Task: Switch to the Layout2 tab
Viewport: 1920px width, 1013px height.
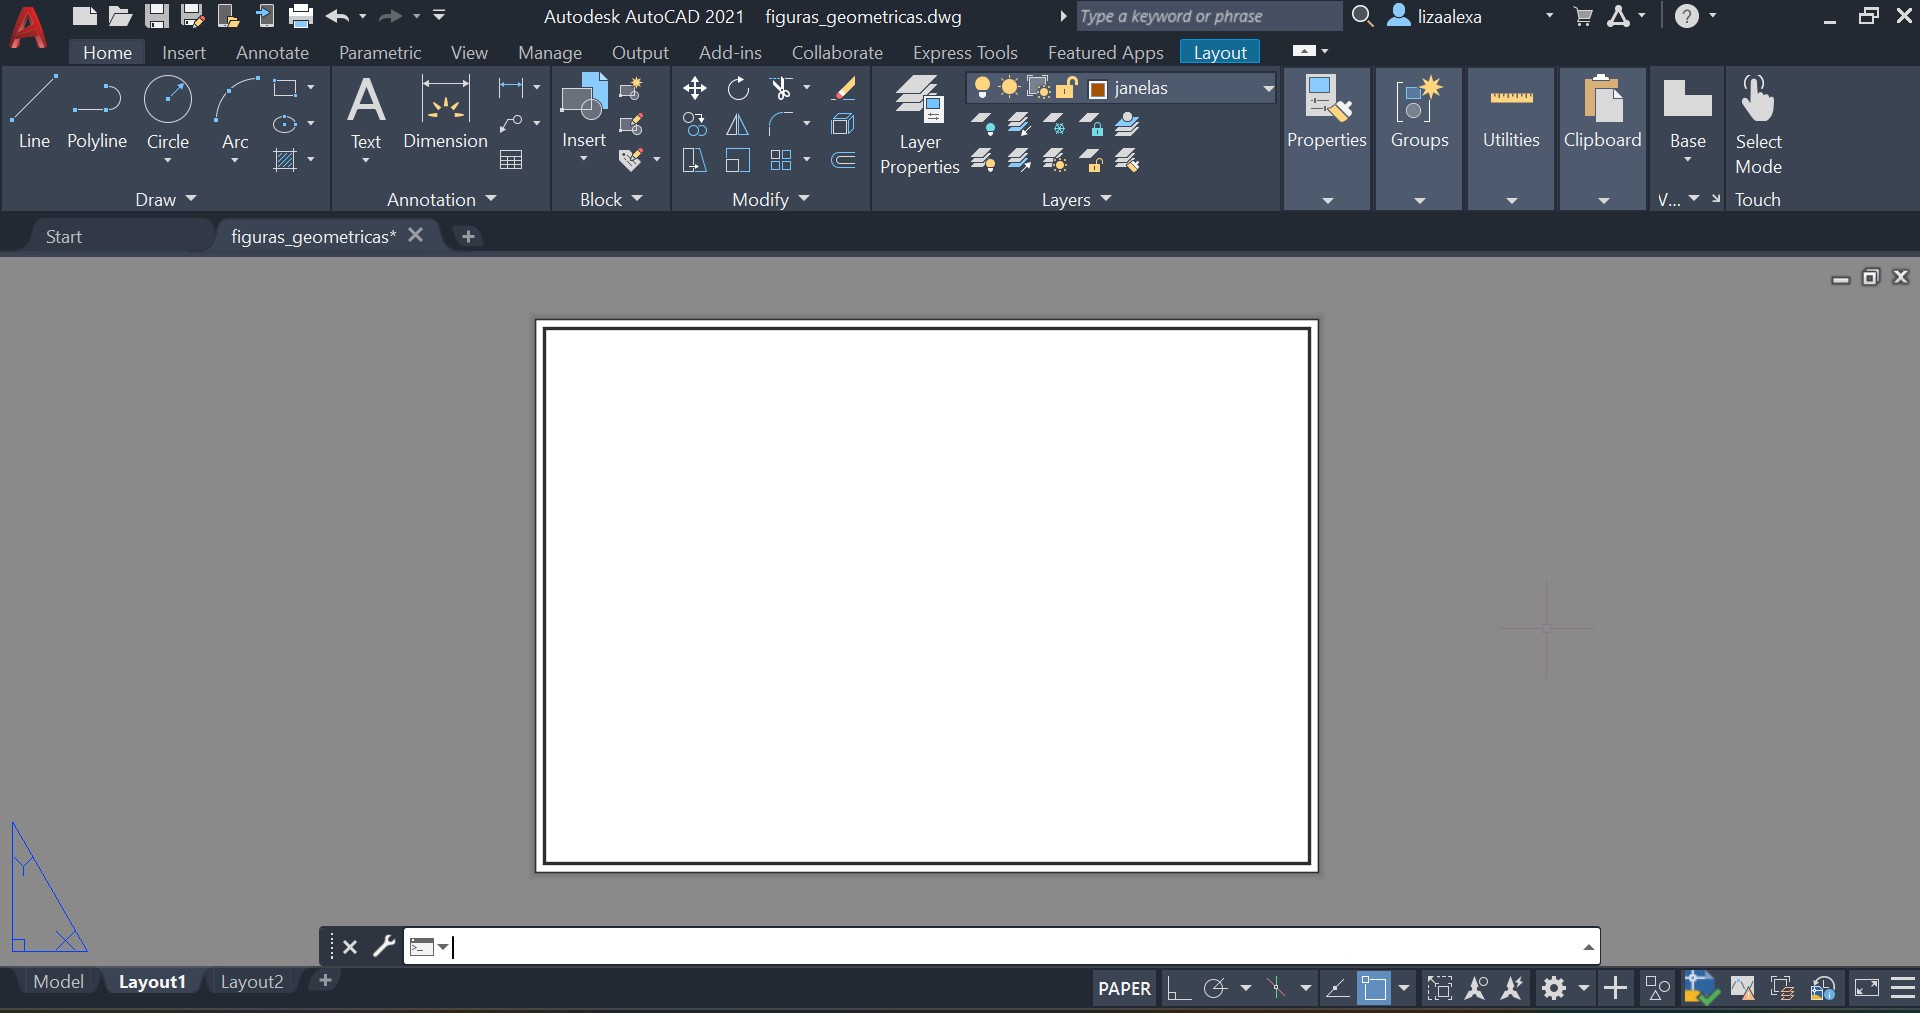Action: point(252,982)
